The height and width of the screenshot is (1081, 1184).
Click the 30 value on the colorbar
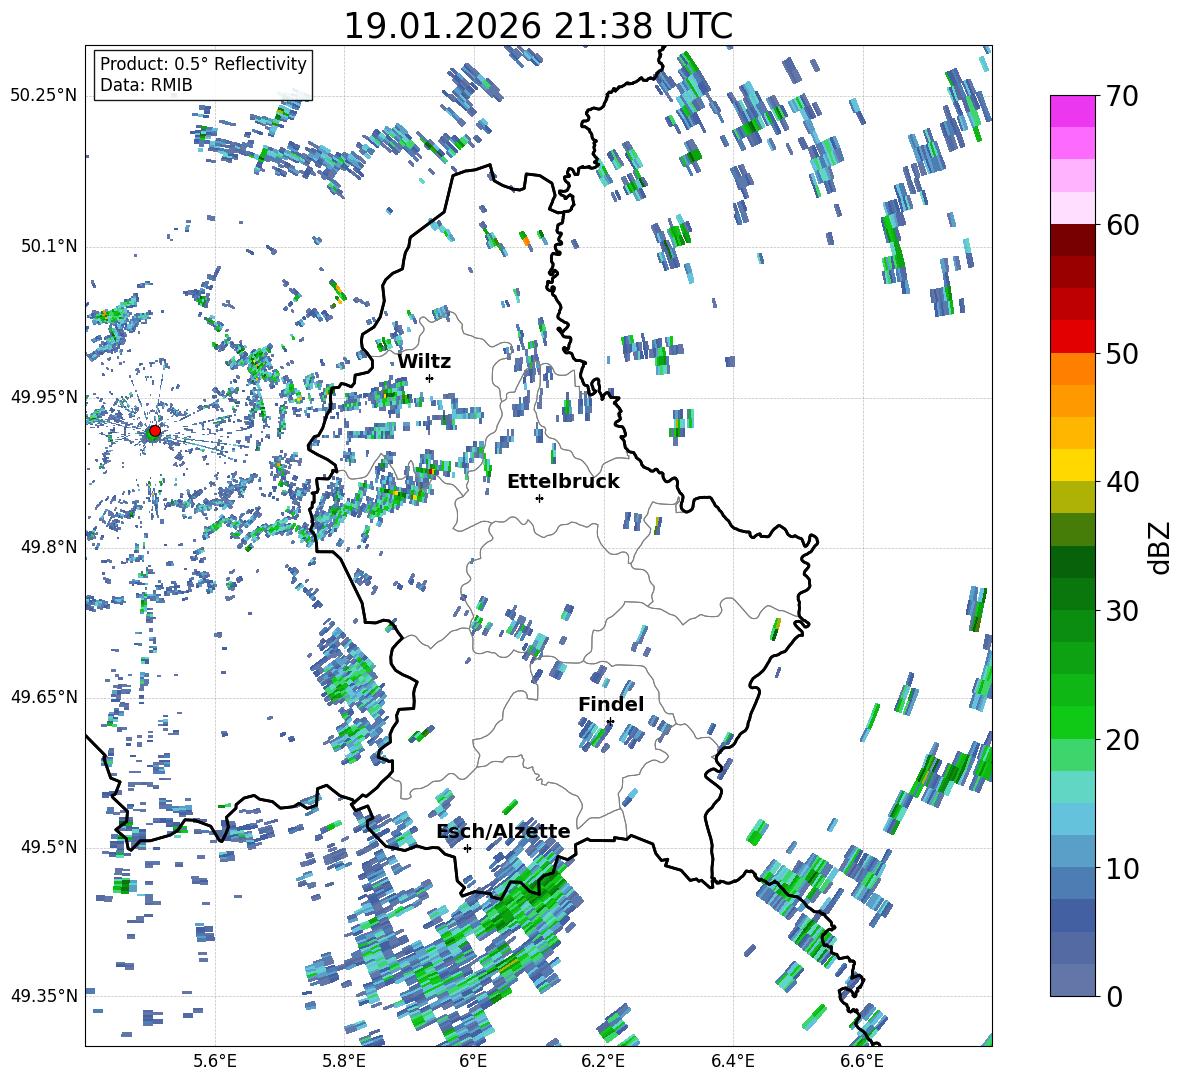point(1122,611)
